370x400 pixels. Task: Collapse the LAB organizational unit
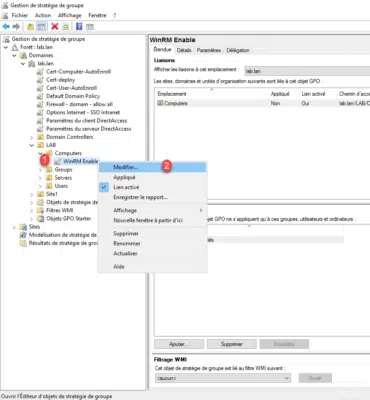point(32,145)
